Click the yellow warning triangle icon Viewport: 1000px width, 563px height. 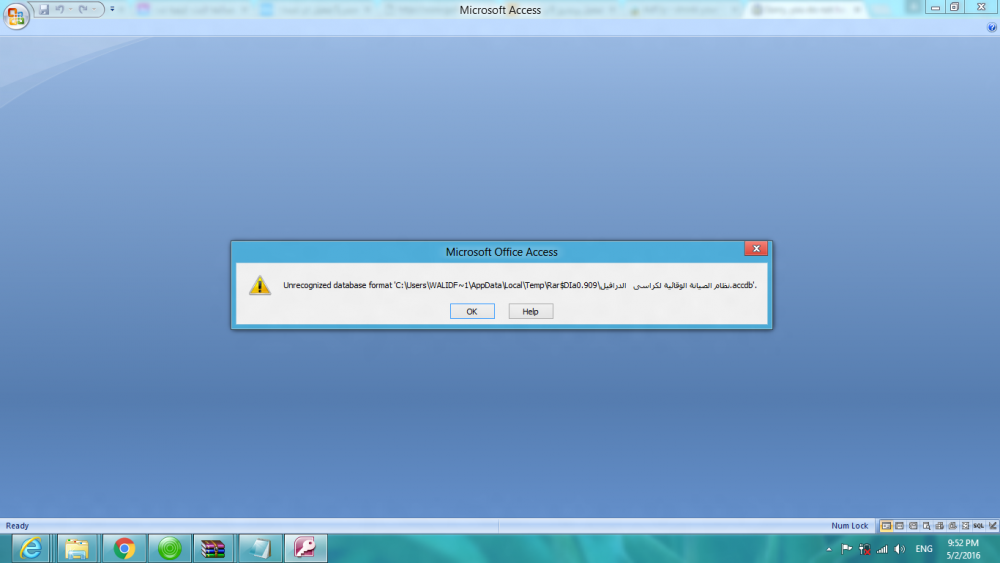coord(260,285)
